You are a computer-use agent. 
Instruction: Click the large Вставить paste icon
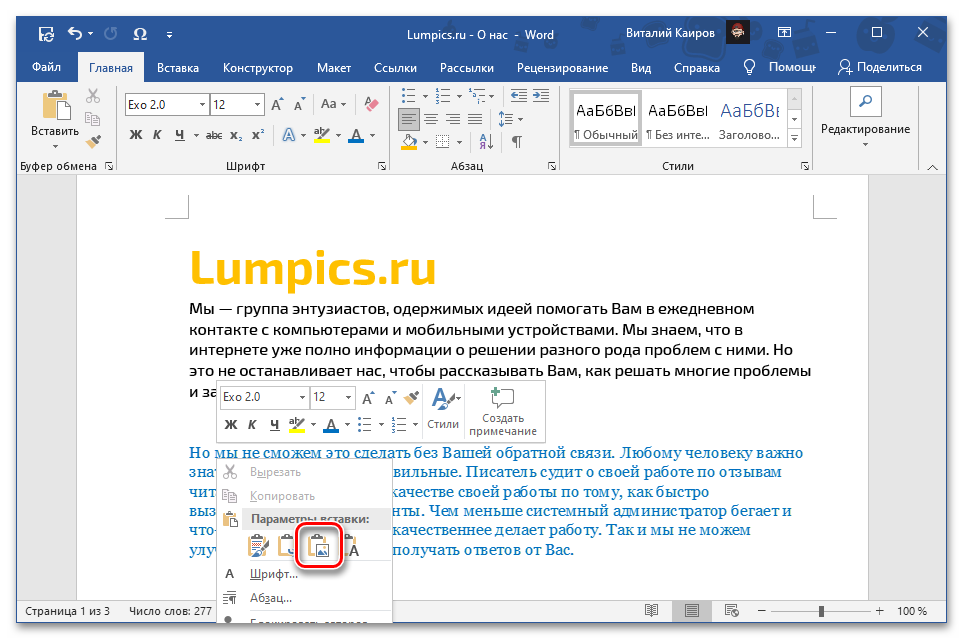click(x=56, y=105)
